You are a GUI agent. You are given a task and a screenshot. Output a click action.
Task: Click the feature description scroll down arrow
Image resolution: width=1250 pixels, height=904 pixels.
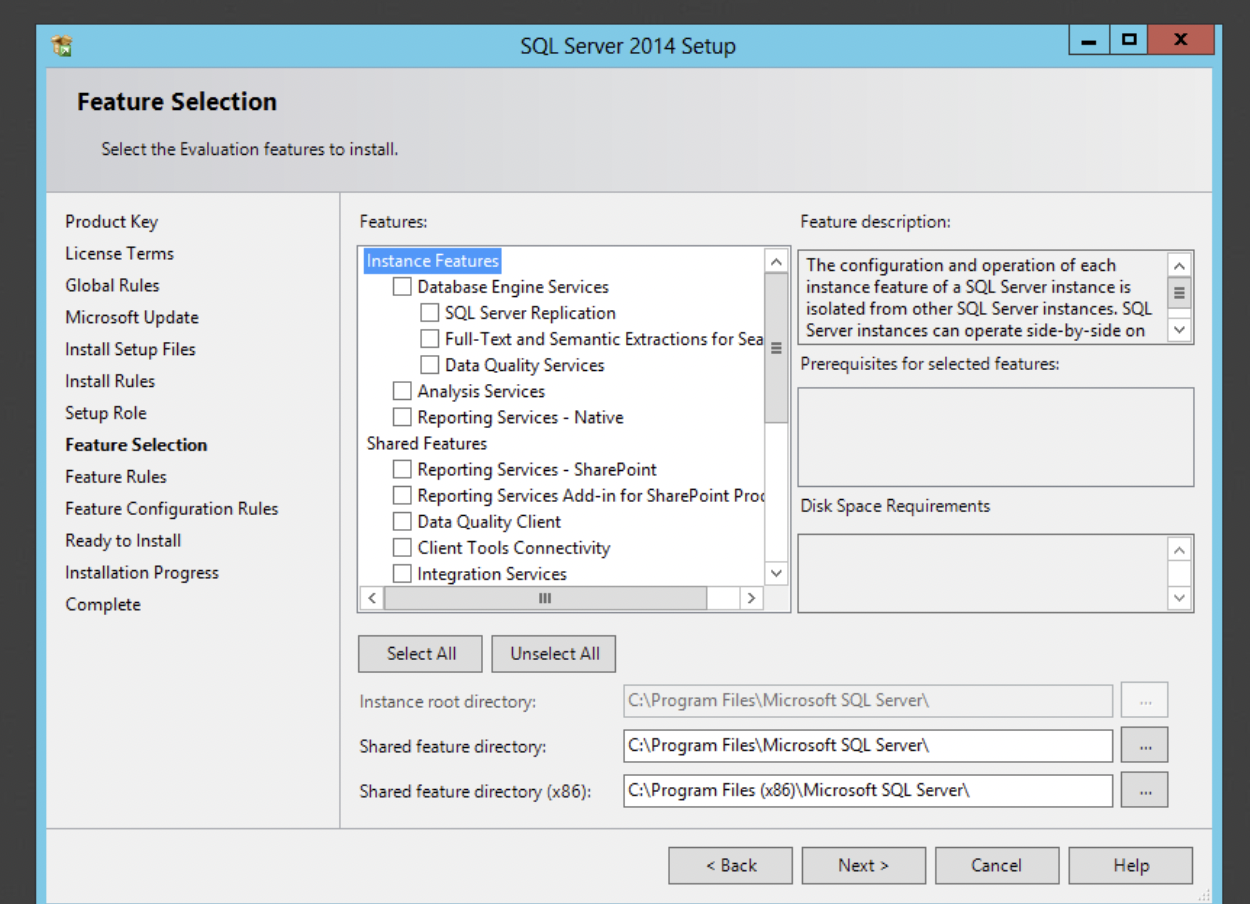click(1180, 329)
